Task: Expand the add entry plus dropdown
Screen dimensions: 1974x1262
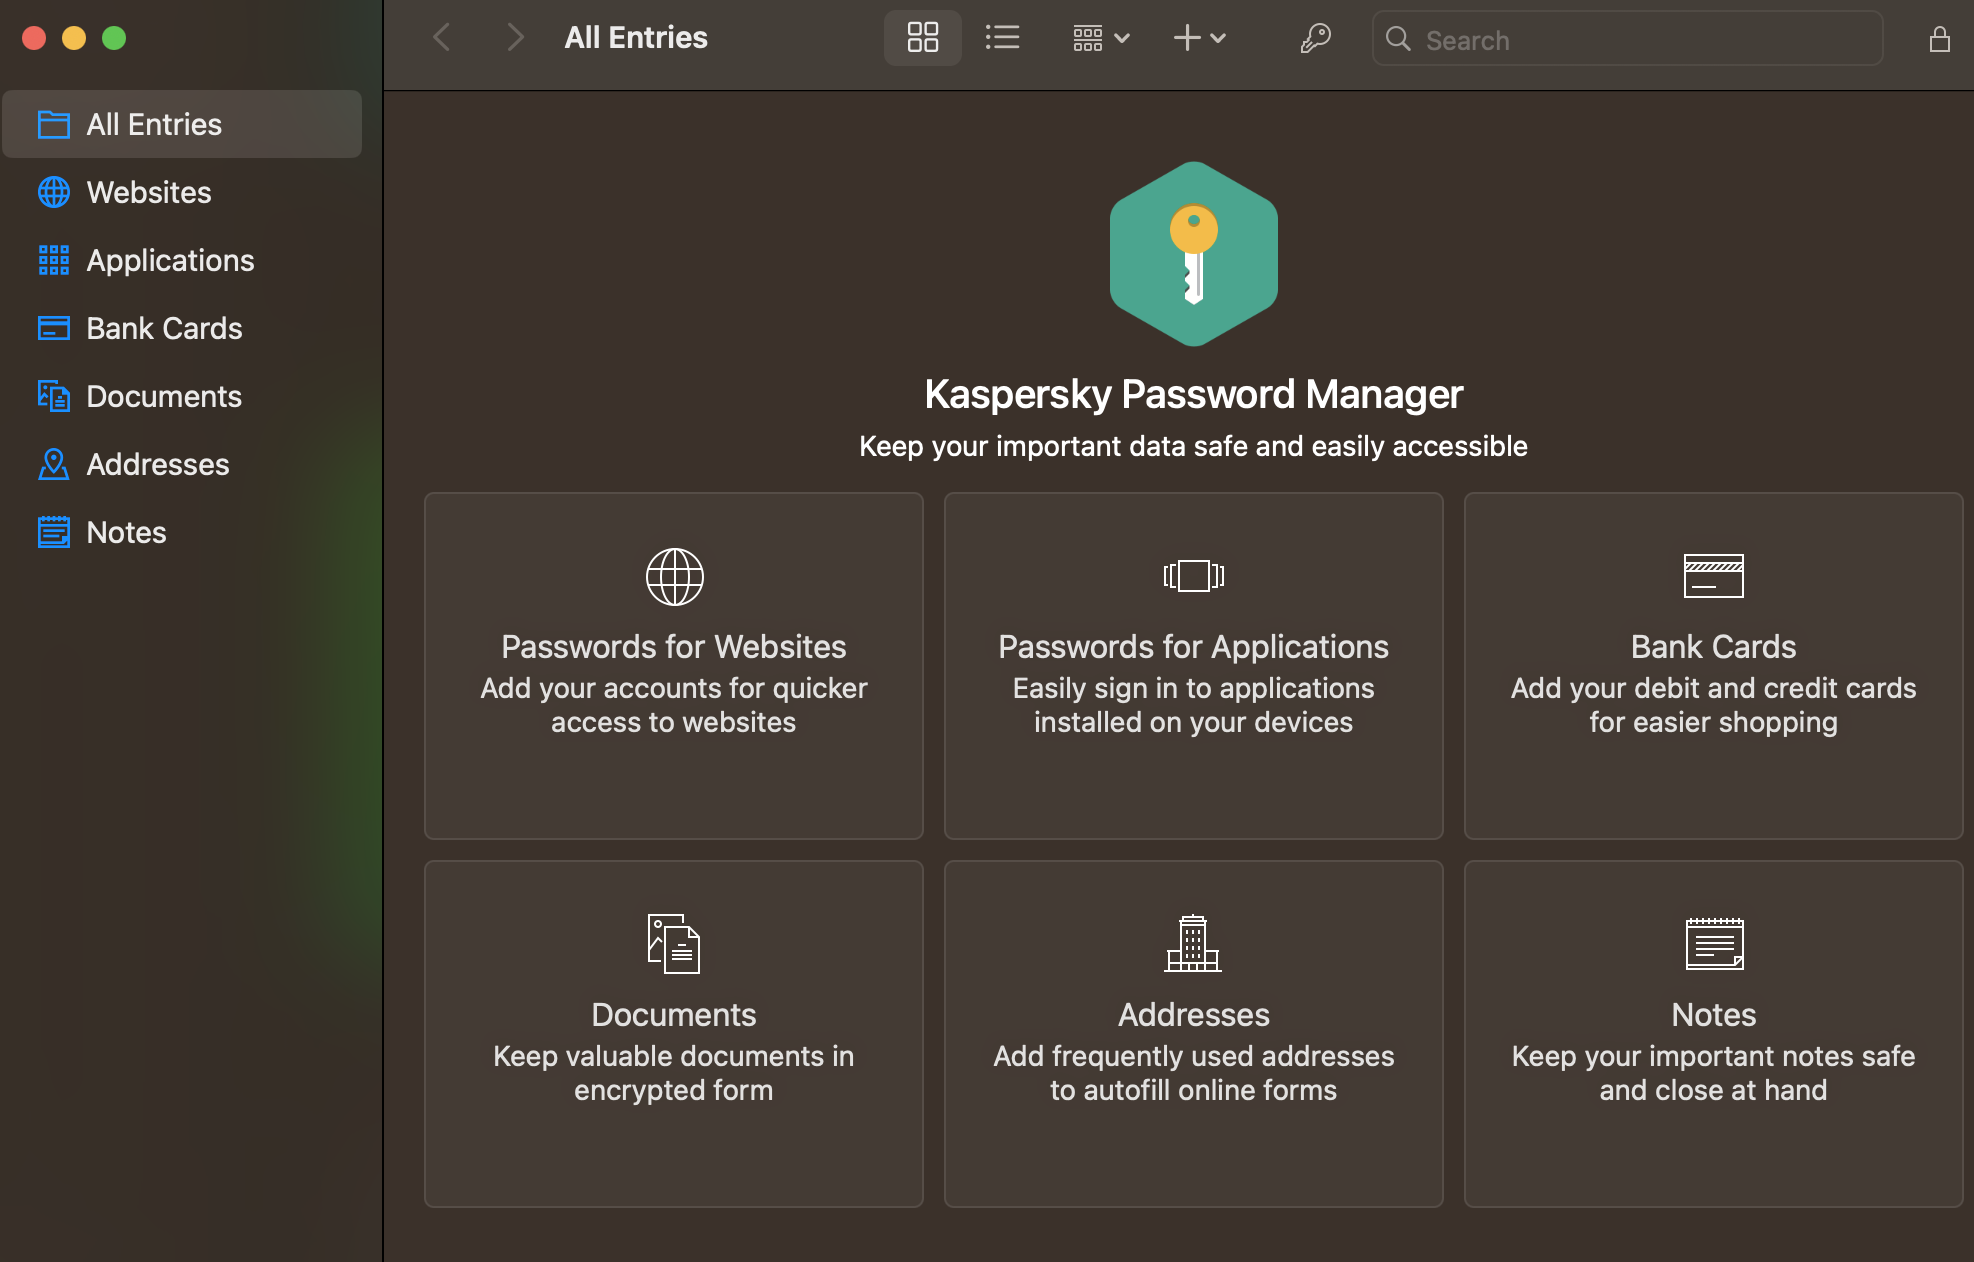Action: [1199, 38]
